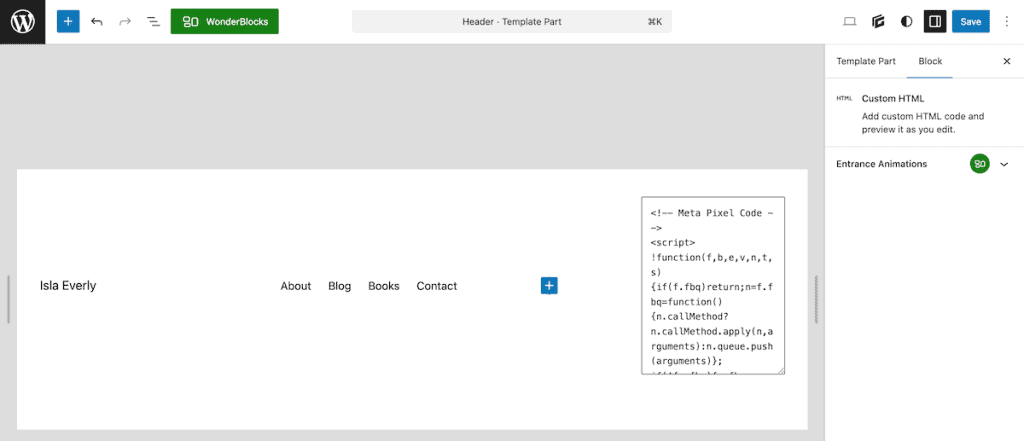Viewport: 1024px width, 441px height.
Task: Click the left canvas resize handle
Action: click(x=8, y=299)
